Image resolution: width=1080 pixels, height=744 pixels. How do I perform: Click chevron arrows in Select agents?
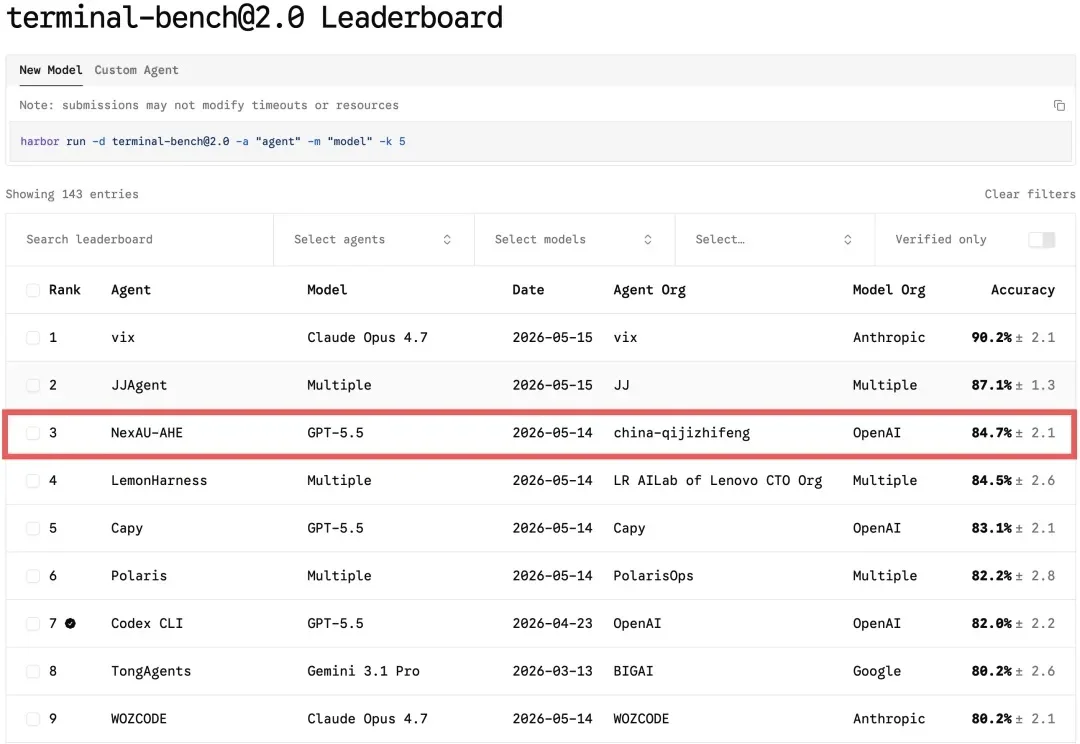pyautogui.click(x=447, y=240)
